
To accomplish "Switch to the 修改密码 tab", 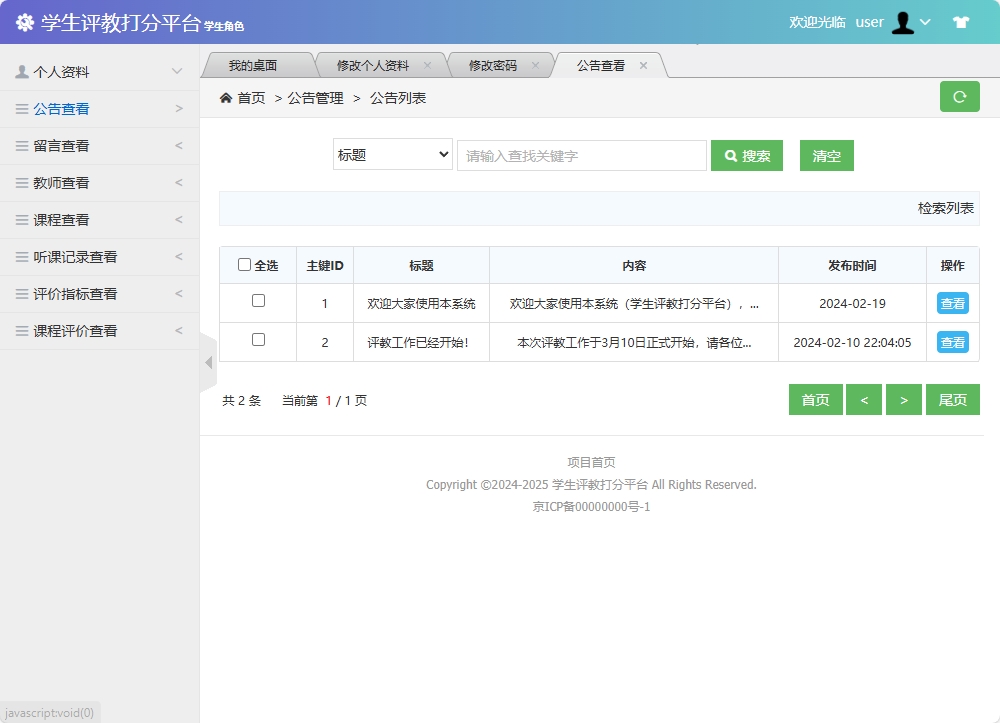I will [495, 64].
